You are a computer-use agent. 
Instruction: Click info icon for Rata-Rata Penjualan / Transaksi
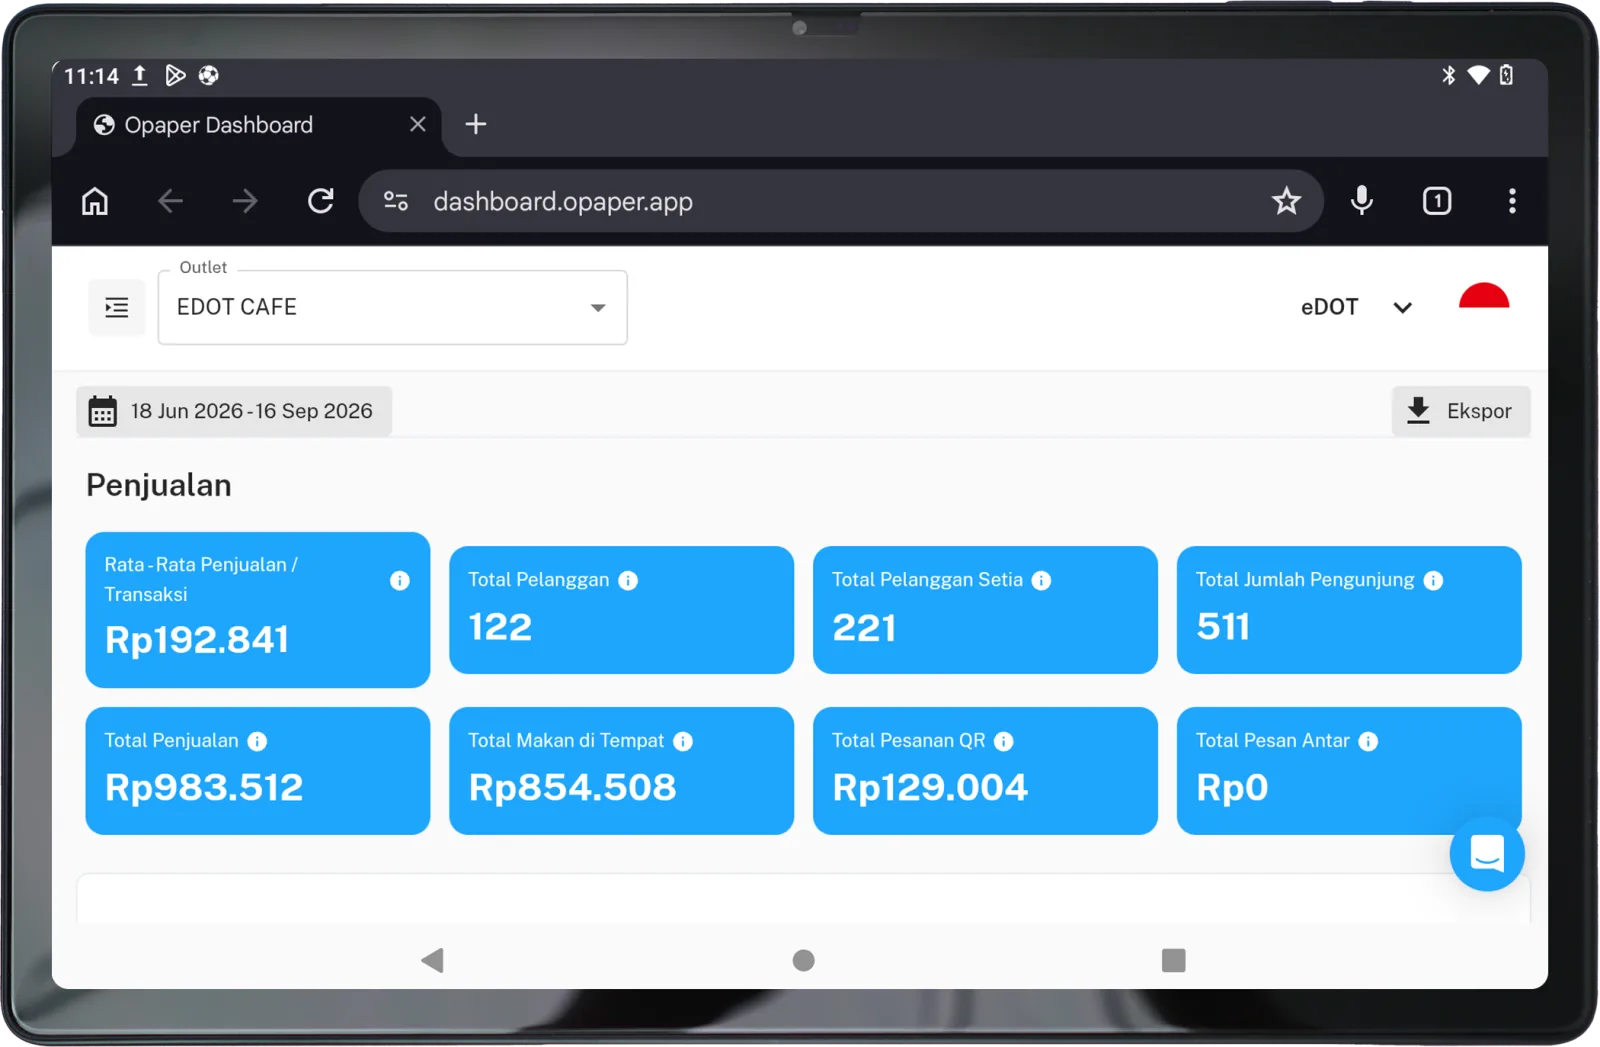click(400, 580)
